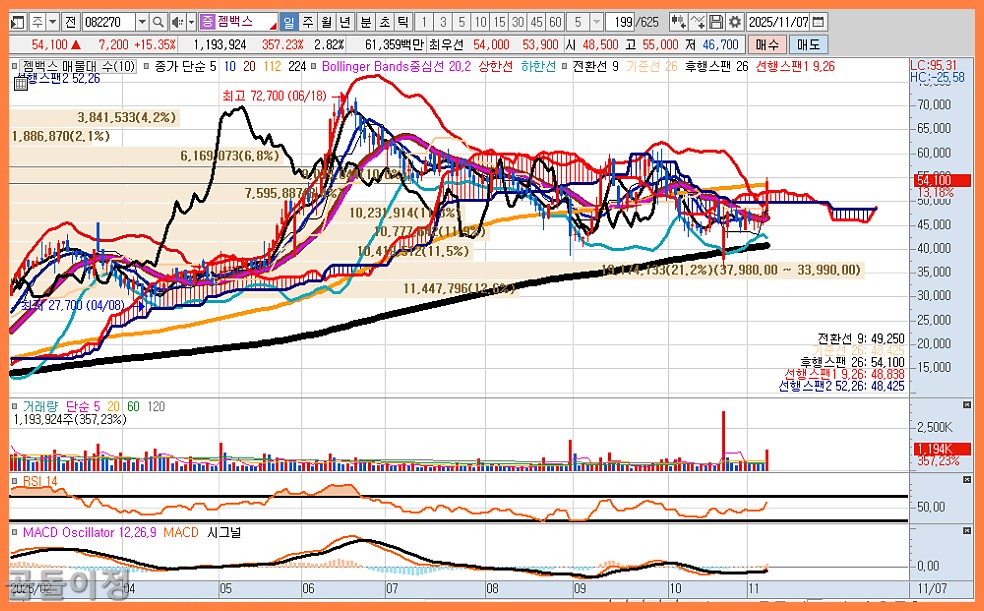Choose the 60 interval button
The width and height of the screenshot is (984, 611).
555,23
